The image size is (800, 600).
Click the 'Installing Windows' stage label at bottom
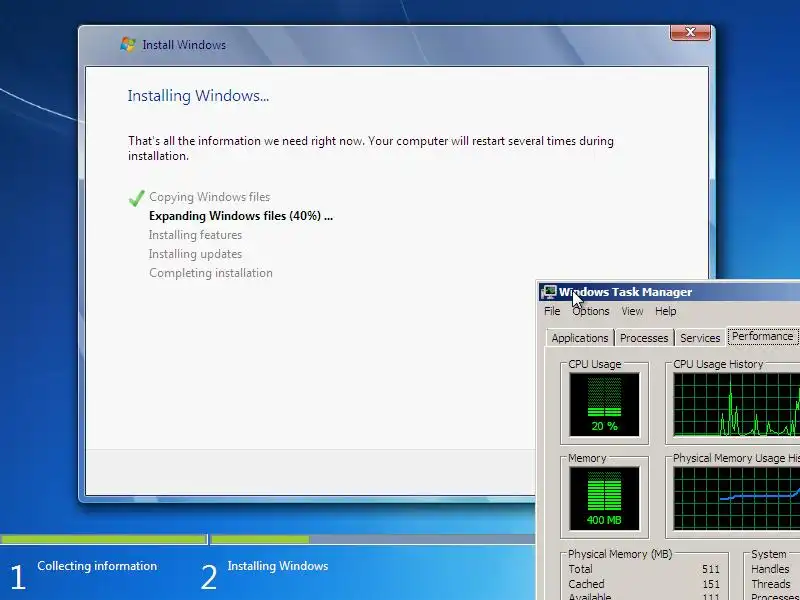click(278, 566)
